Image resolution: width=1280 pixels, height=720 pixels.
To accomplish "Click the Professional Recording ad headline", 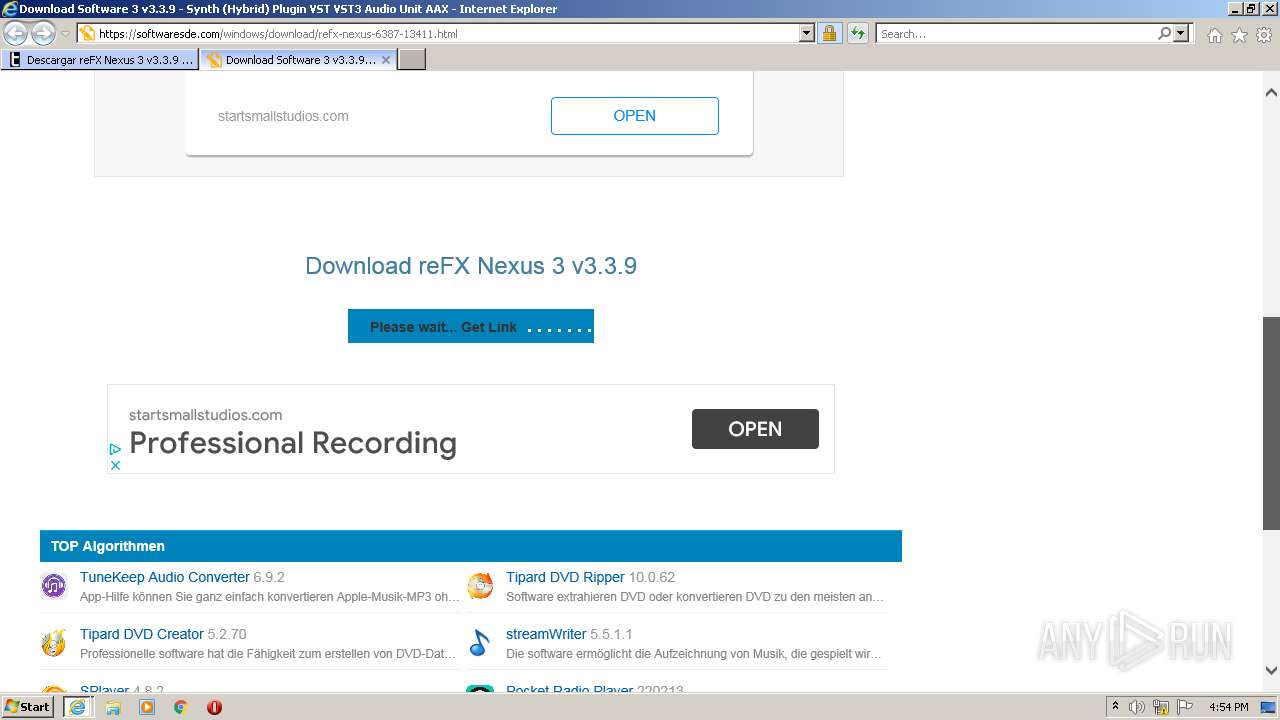I will (293, 443).
